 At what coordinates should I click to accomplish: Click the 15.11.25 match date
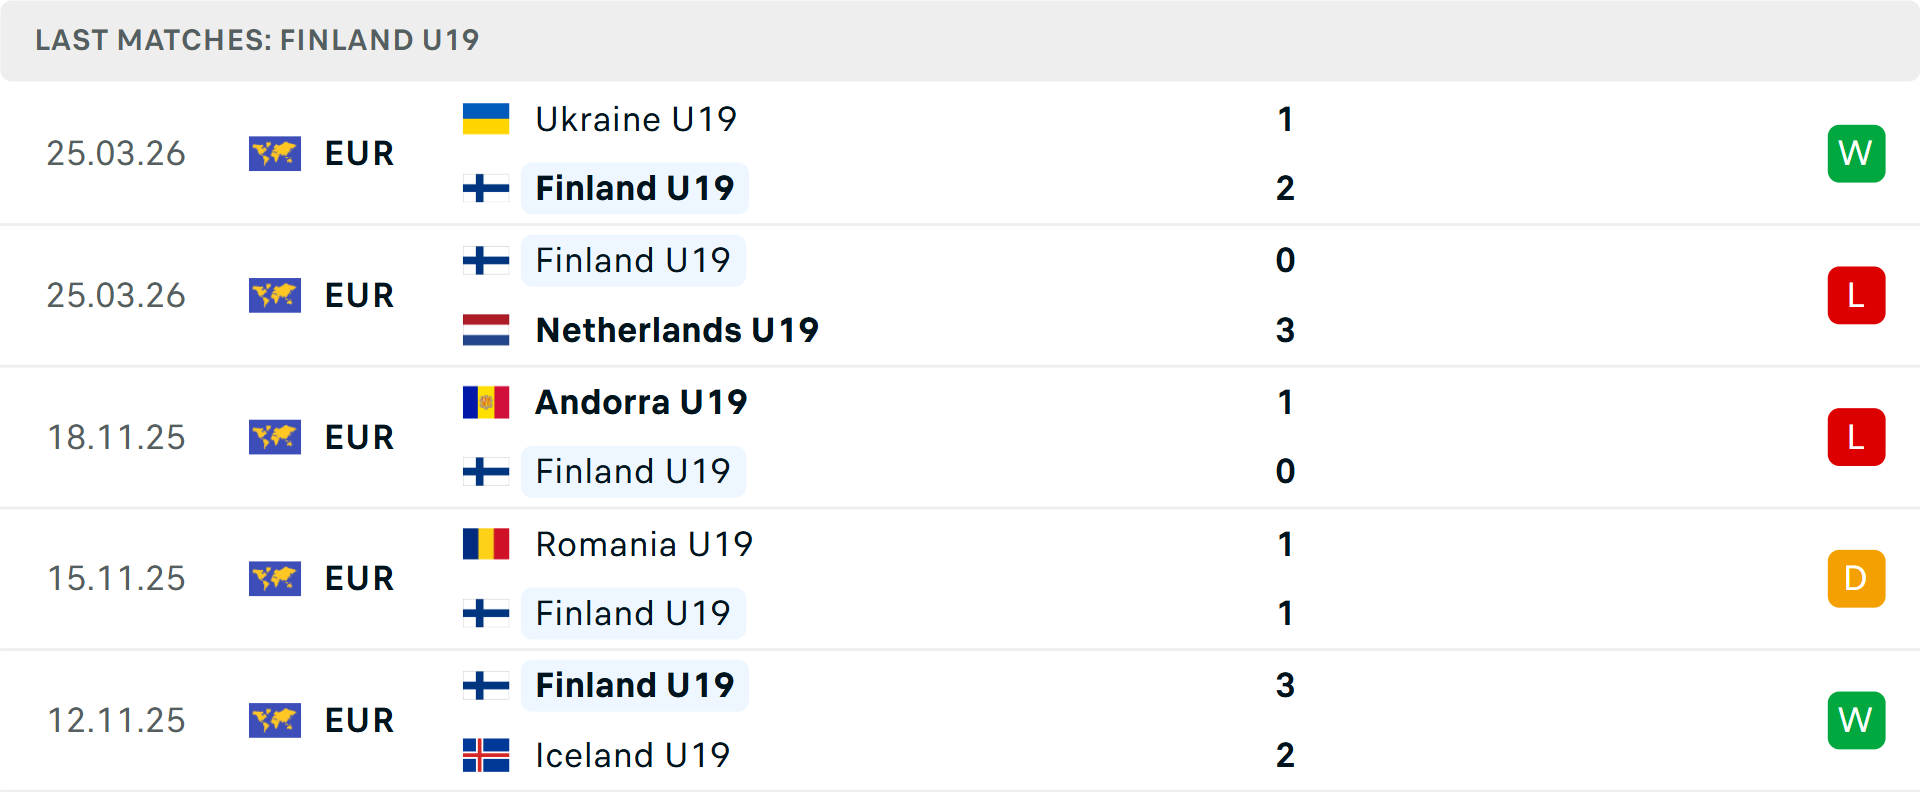[116, 578]
